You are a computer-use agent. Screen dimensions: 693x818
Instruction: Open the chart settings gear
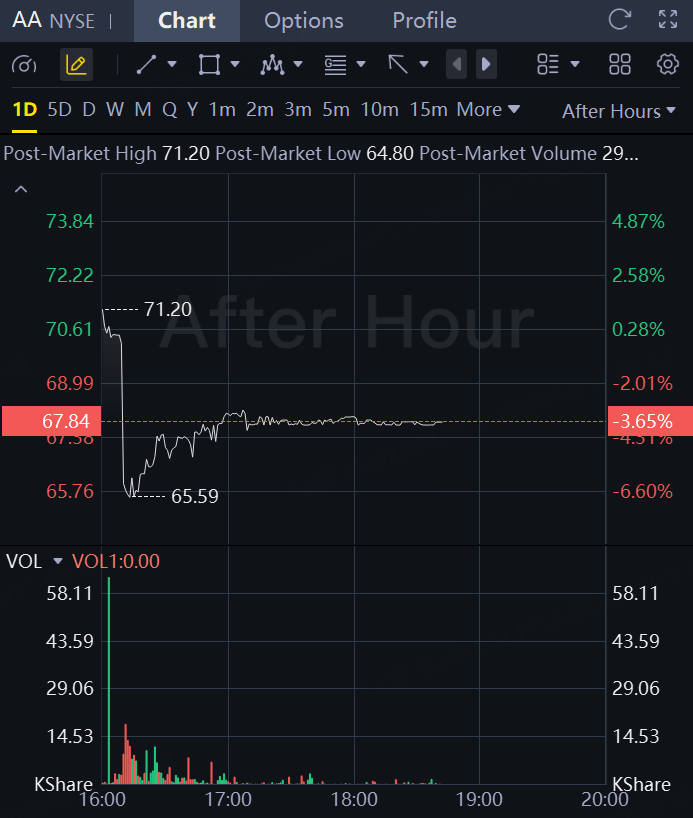(667, 65)
